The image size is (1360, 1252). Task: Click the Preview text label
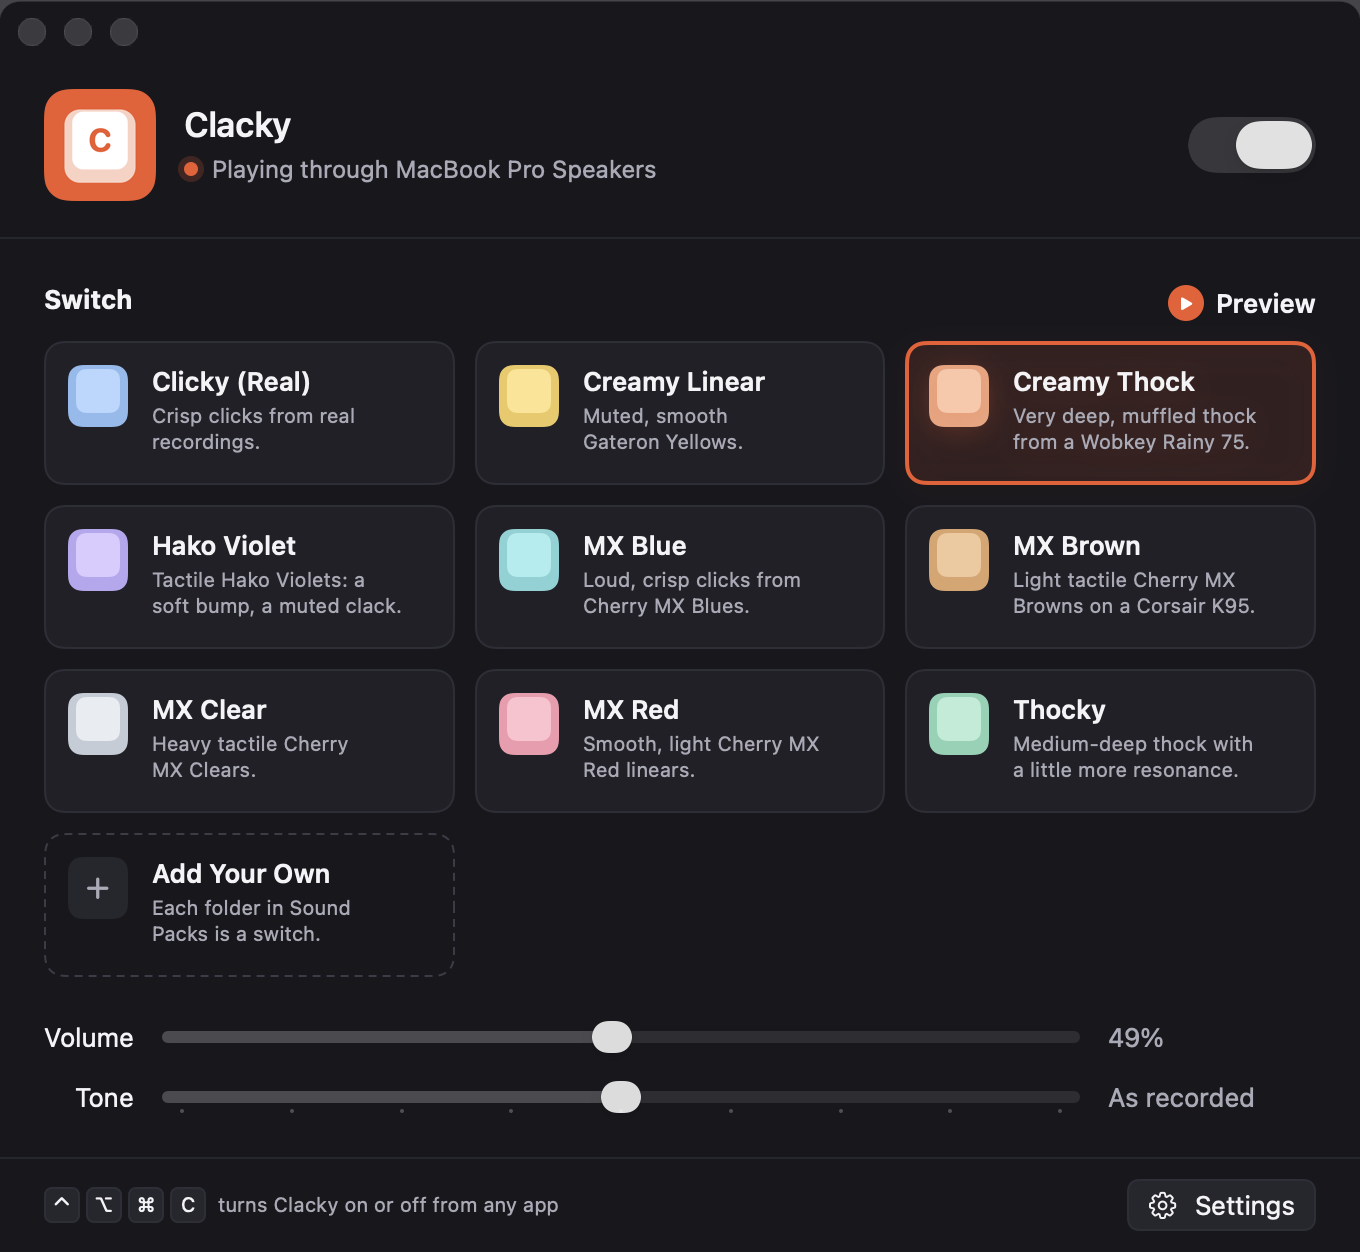coord(1265,304)
